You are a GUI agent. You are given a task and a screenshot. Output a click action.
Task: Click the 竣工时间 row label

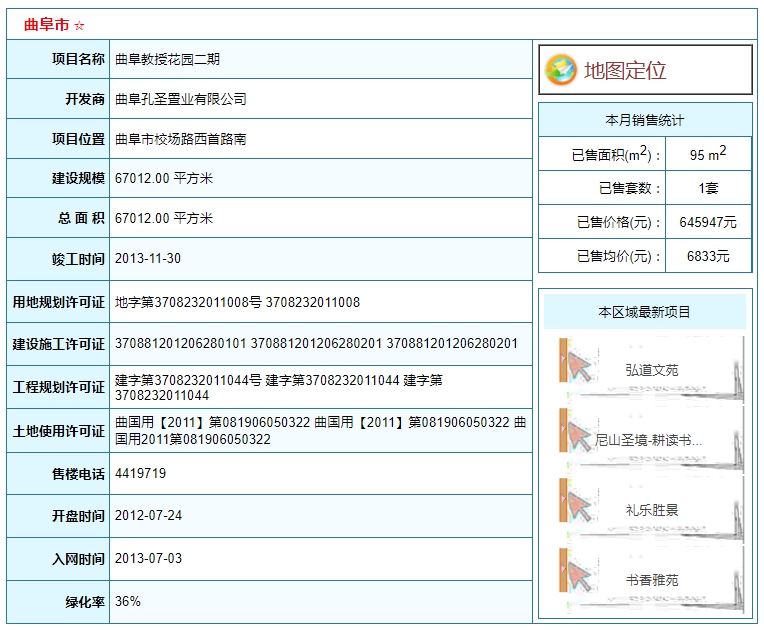(78, 259)
